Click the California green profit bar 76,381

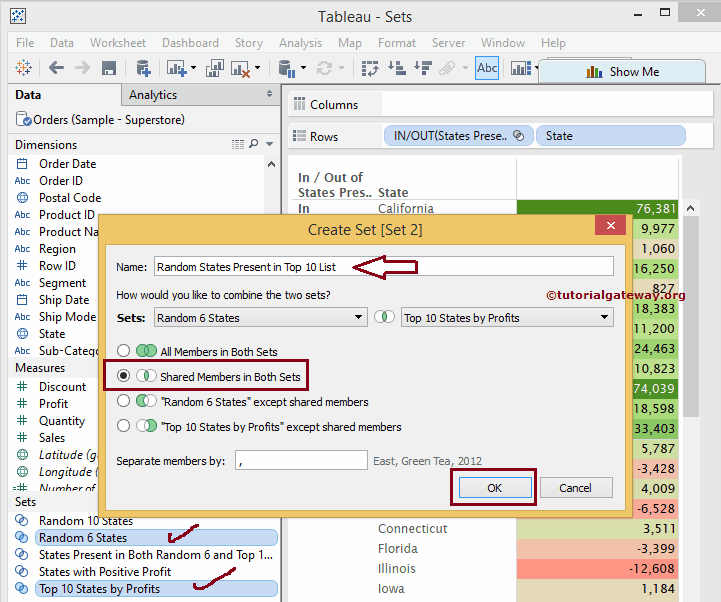coord(598,209)
